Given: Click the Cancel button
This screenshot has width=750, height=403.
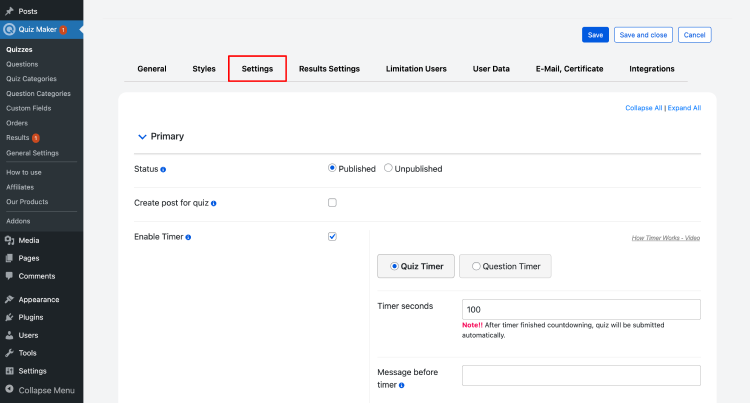Looking at the screenshot, I should (x=695, y=35).
